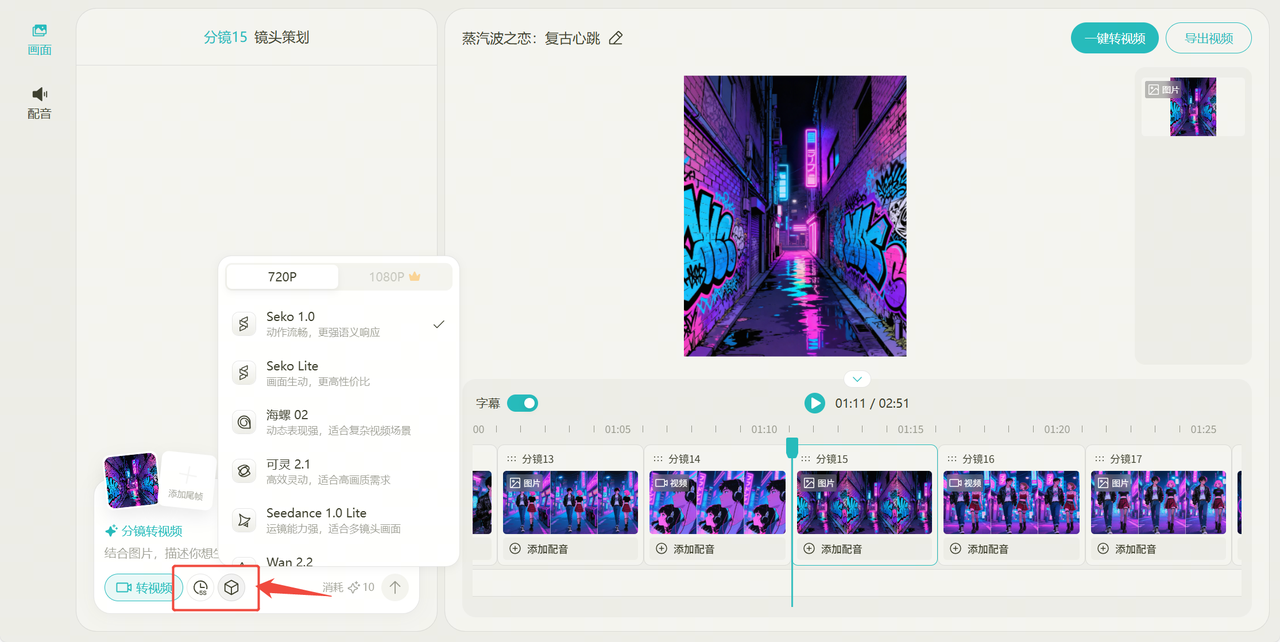Collapse preview with chevron below image

pos(857,379)
